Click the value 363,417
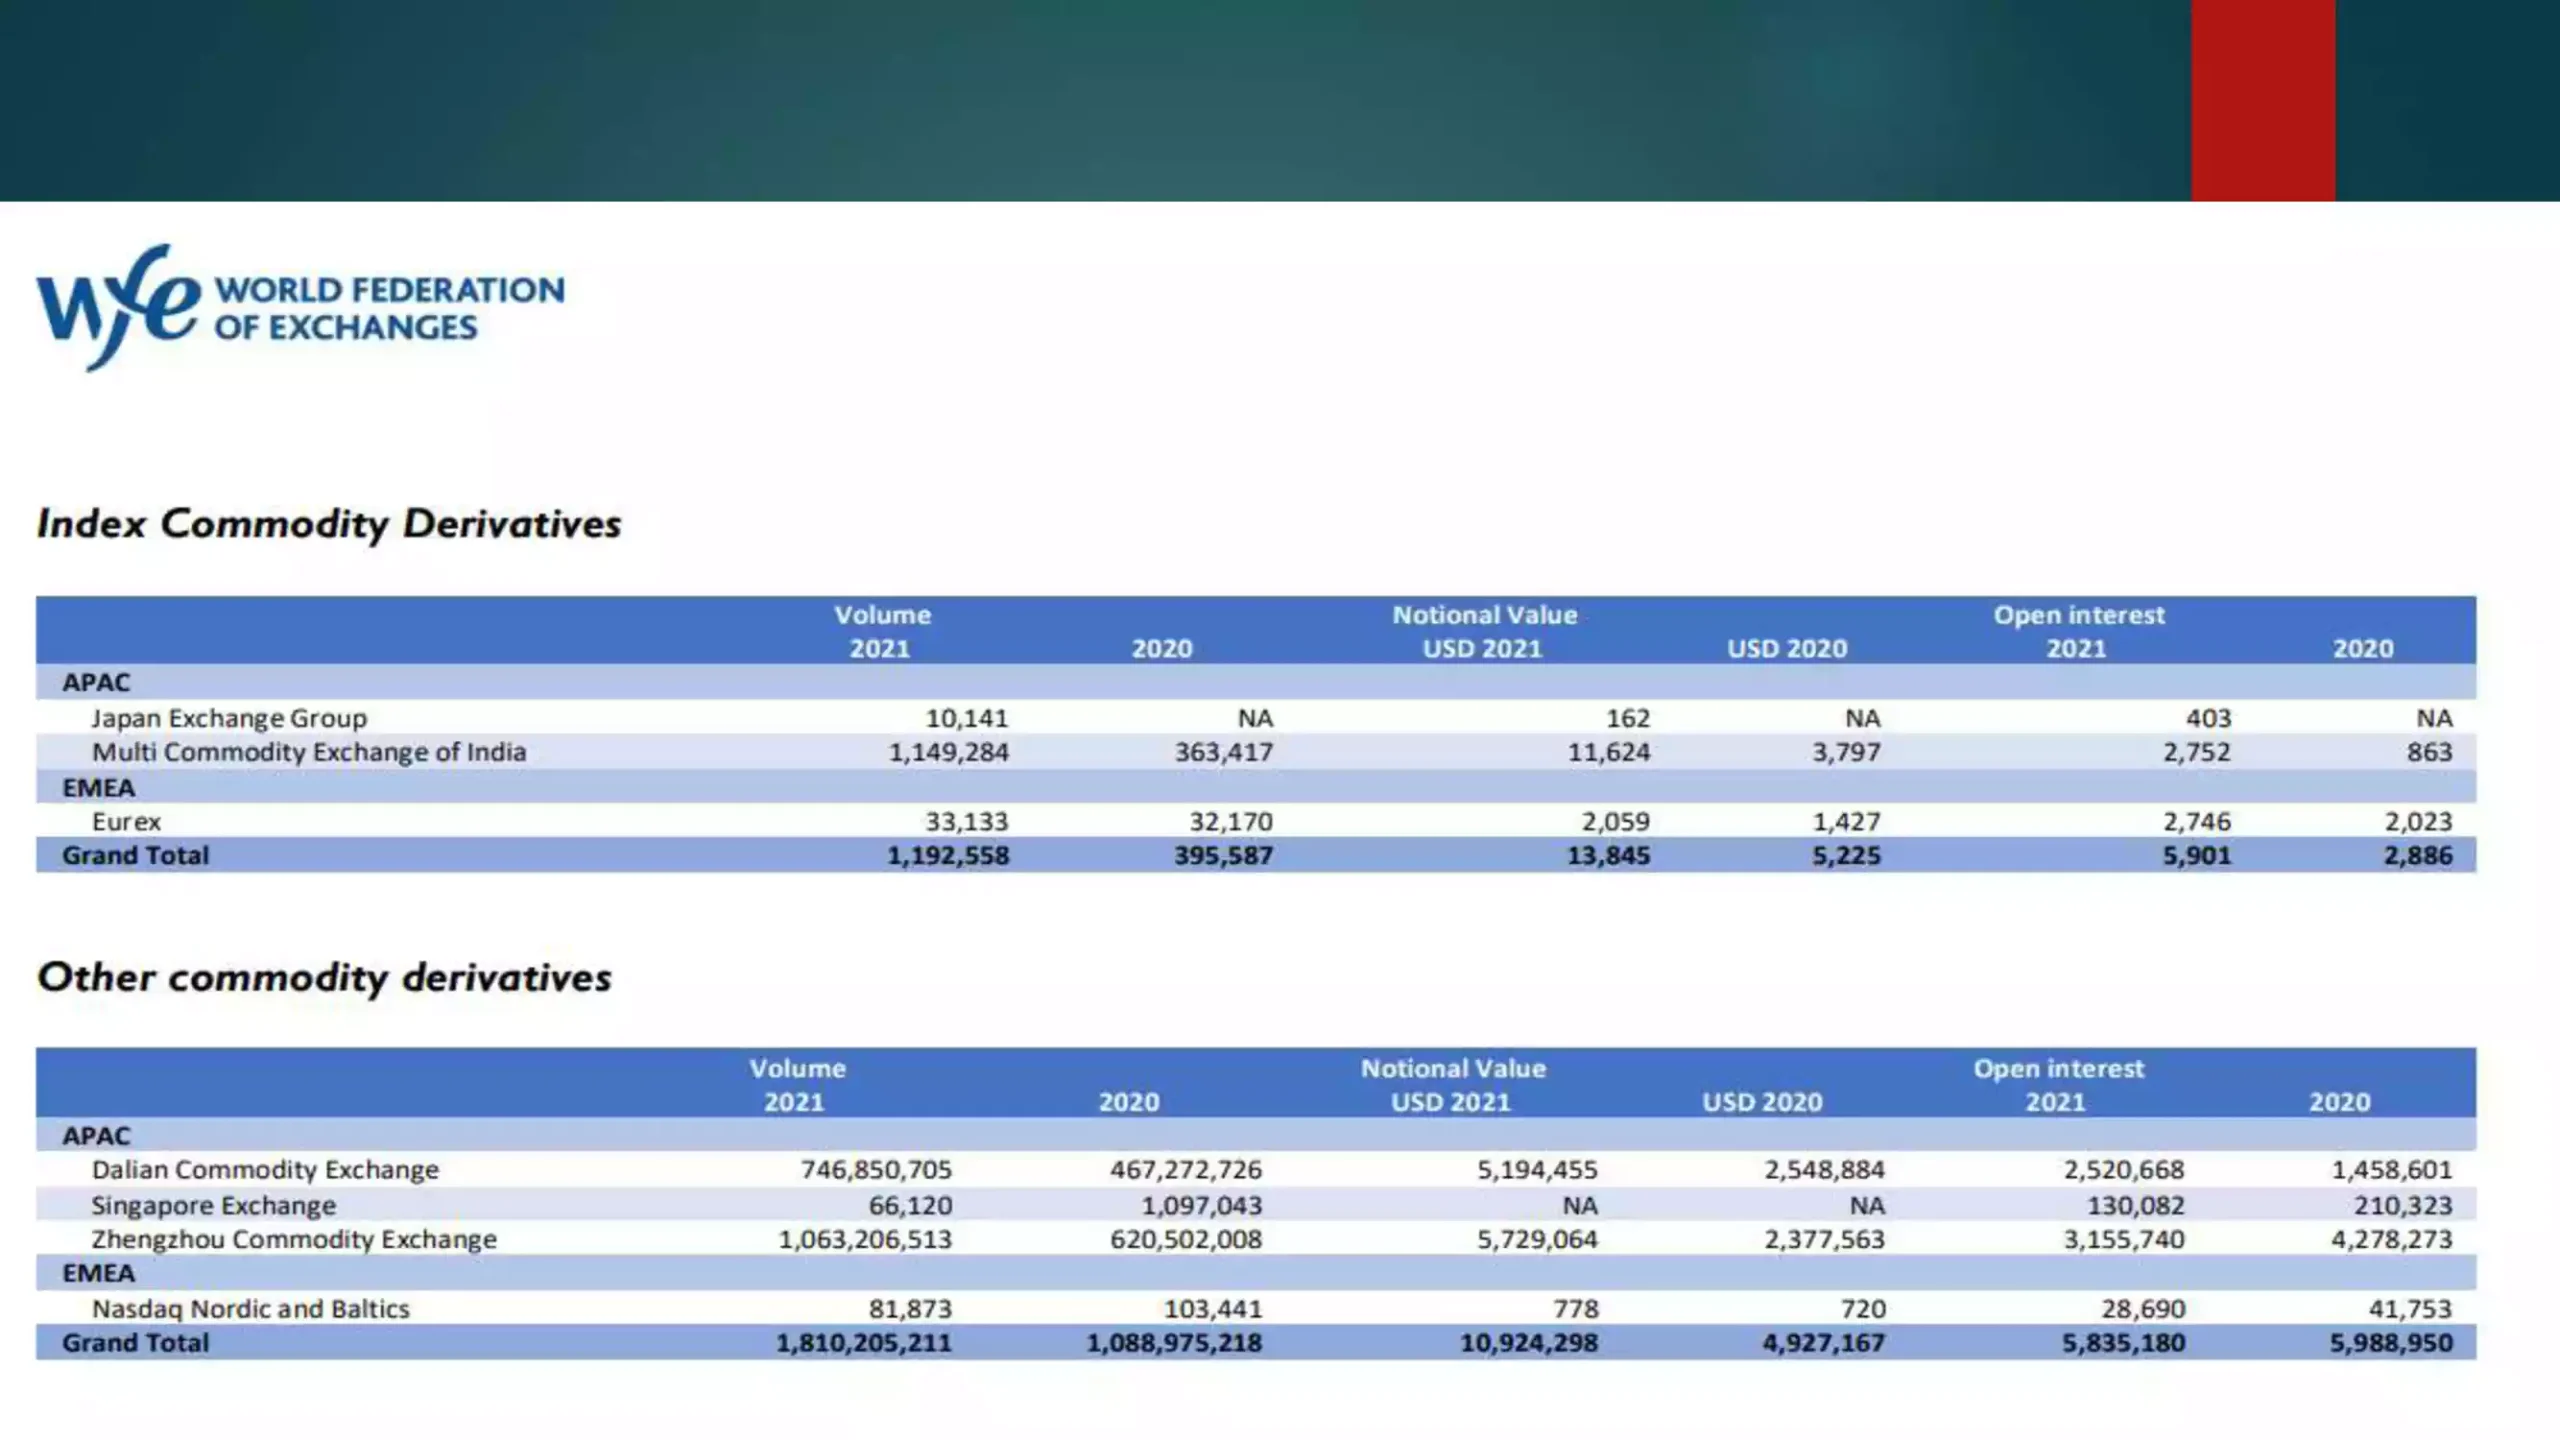Viewport: 2560px width, 1440px height. coord(1224,752)
